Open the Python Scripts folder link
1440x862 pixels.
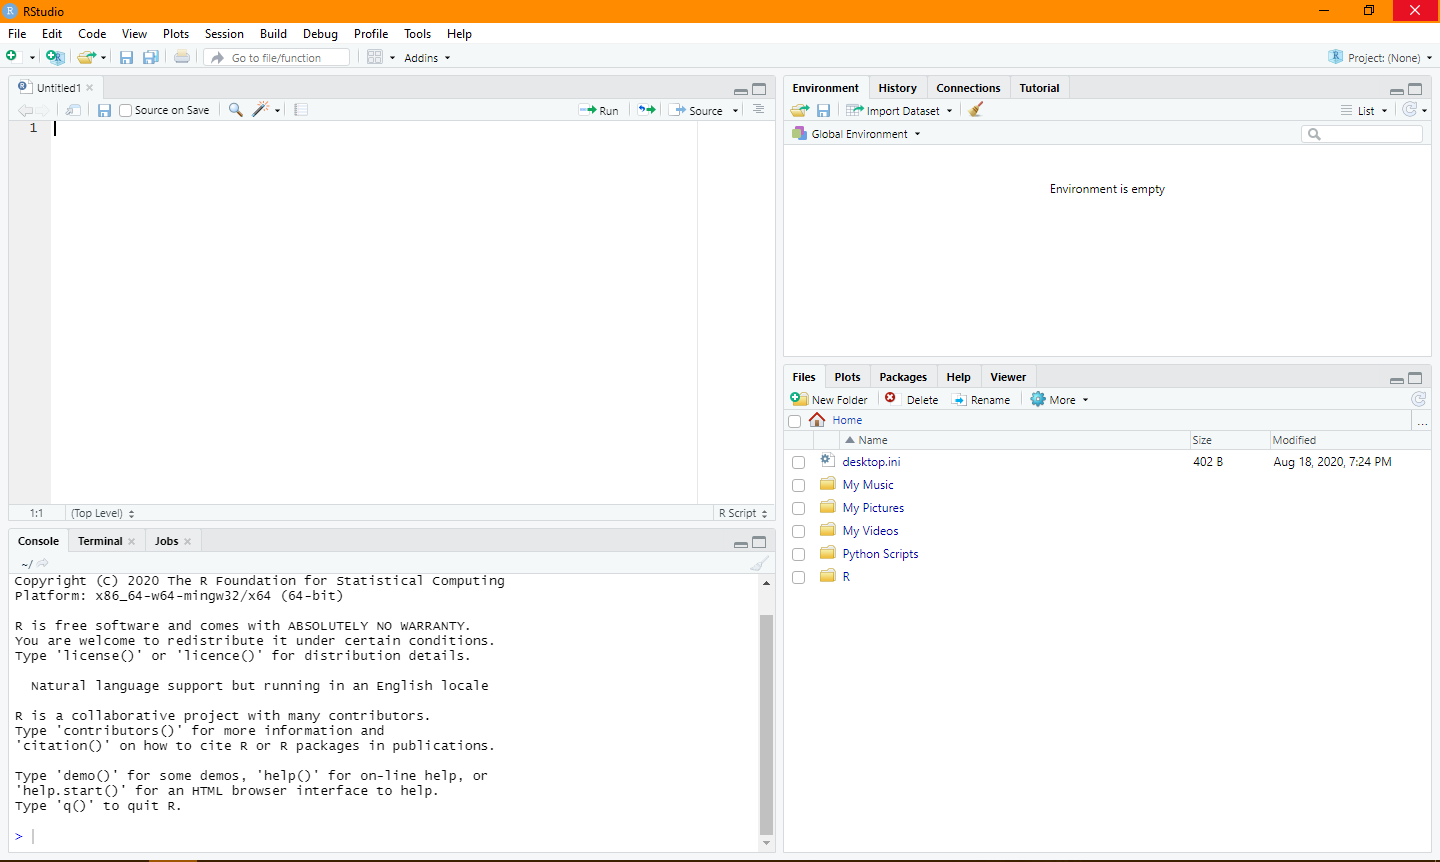coord(880,554)
